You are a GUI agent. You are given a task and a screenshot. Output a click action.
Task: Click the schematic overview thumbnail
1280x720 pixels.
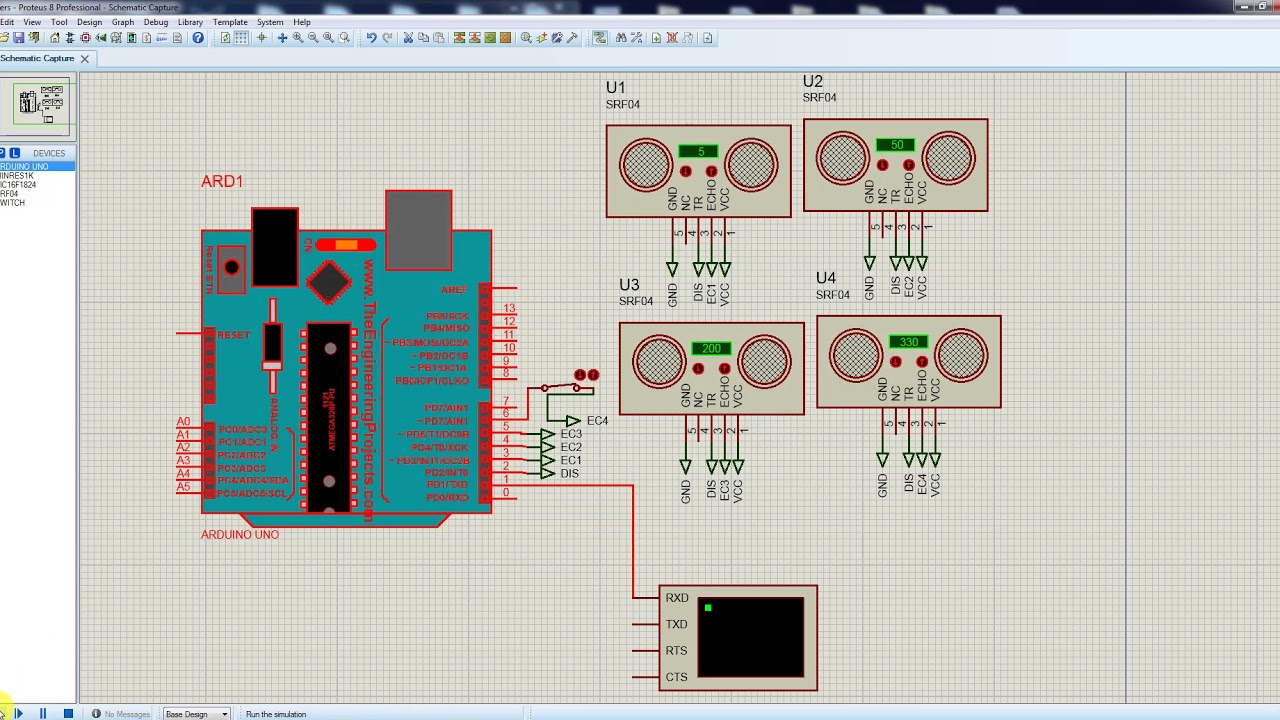(x=39, y=104)
